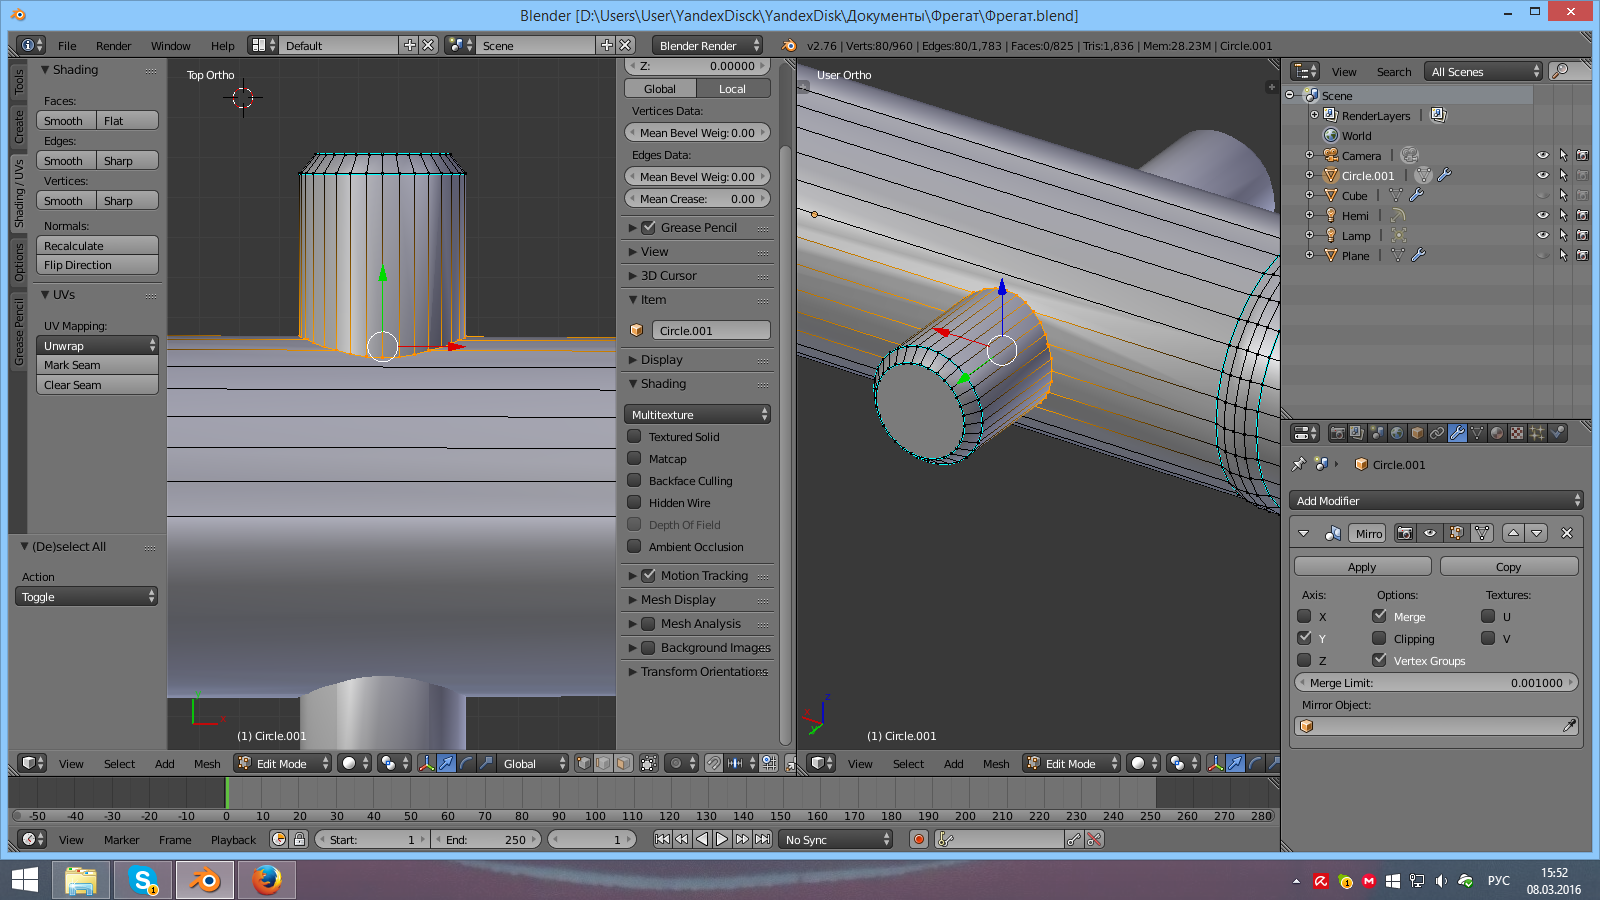Screen dimensions: 1600x900
Task: Start automatic keyframe recording (red circle)
Action: [919, 839]
